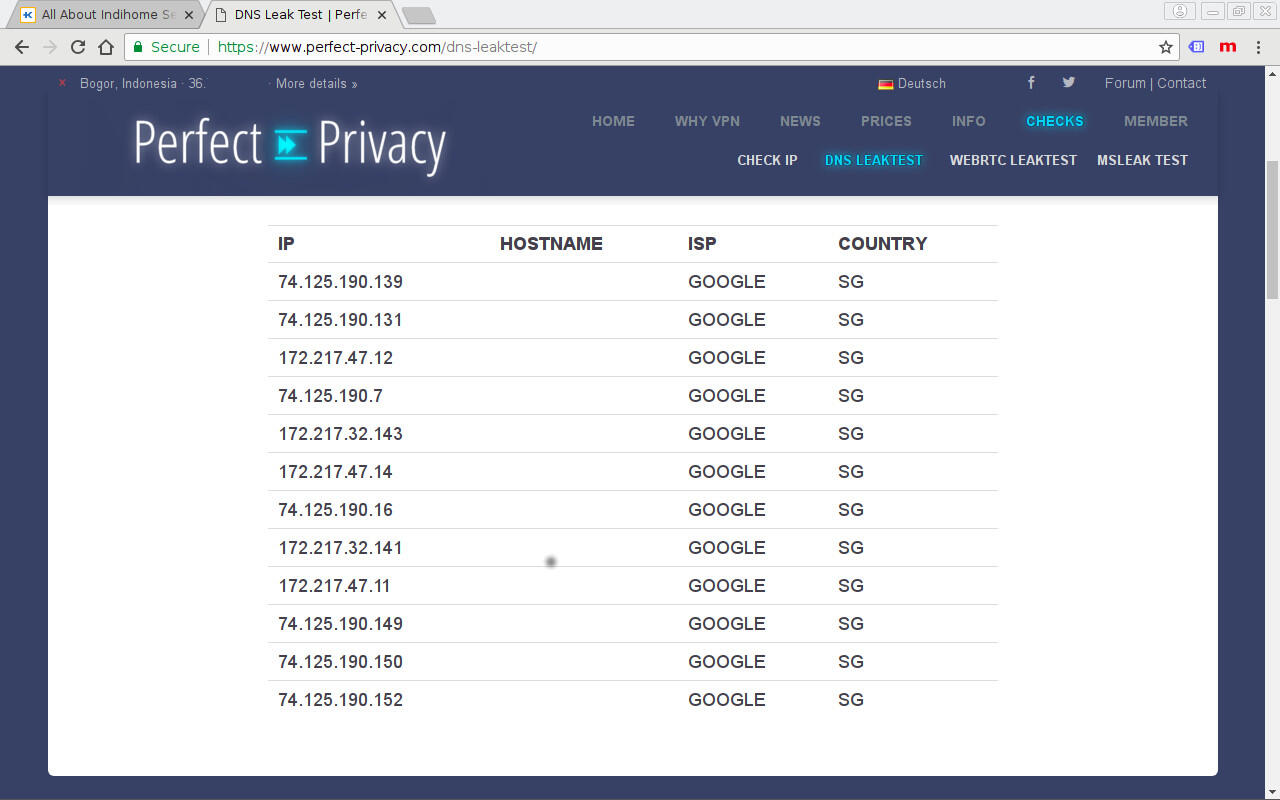Click the ISP column header
Screen dimensions: 1280x800
pos(702,244)
